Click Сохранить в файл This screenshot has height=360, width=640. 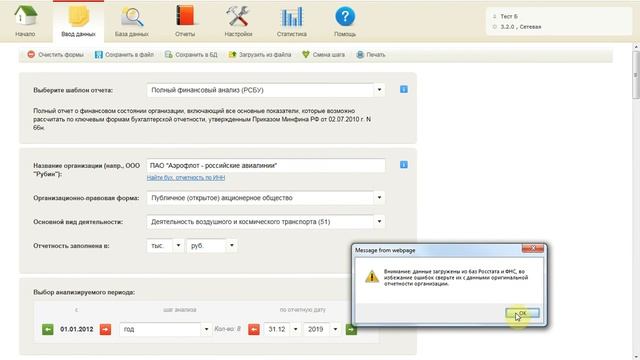tap(124, 55)
